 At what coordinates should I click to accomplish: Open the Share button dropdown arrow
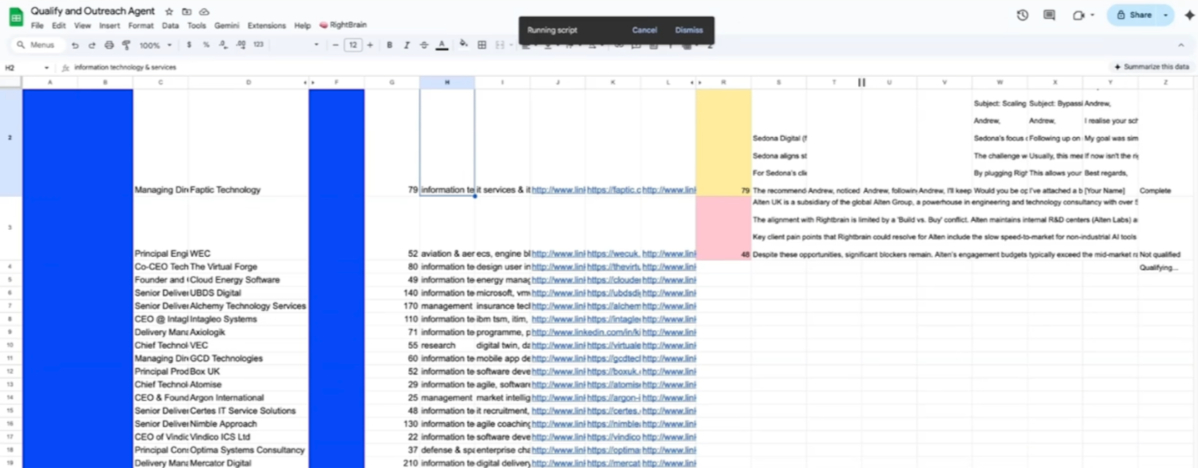pyautogui.click(x=1166, y=15)
